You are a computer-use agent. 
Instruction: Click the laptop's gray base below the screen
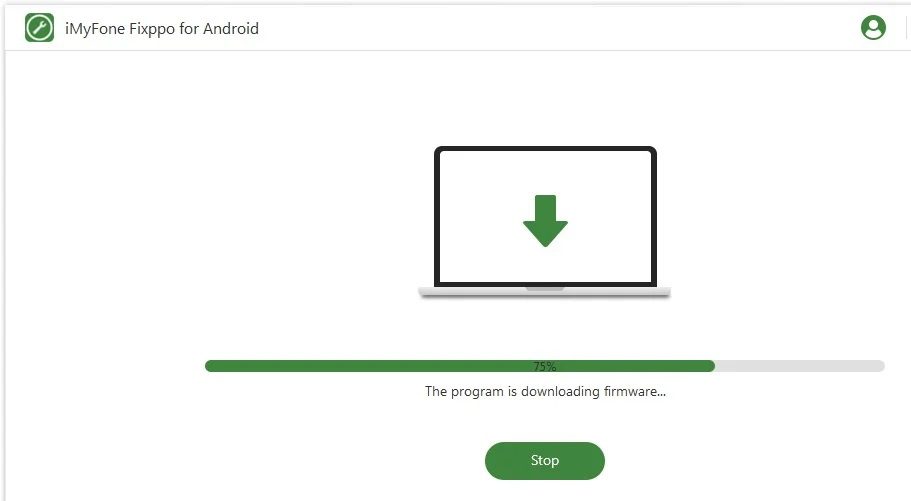[x=544, y=292]
